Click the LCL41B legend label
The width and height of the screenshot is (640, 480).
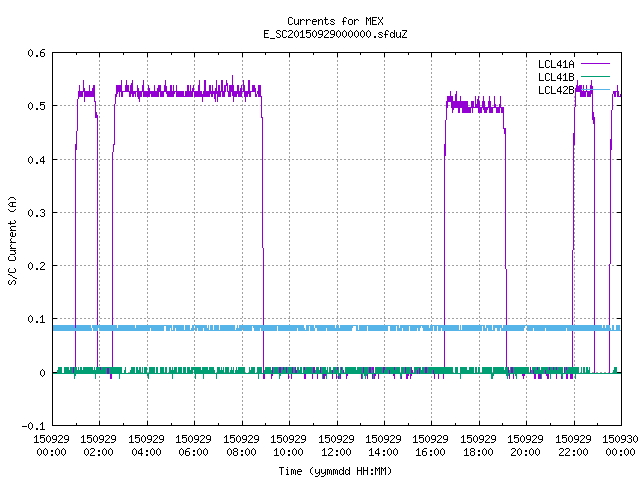(556, 77)
